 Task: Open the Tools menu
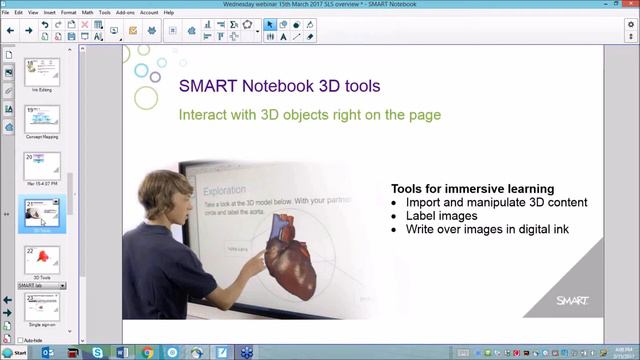pyautogui.click(x=104, y=13)
